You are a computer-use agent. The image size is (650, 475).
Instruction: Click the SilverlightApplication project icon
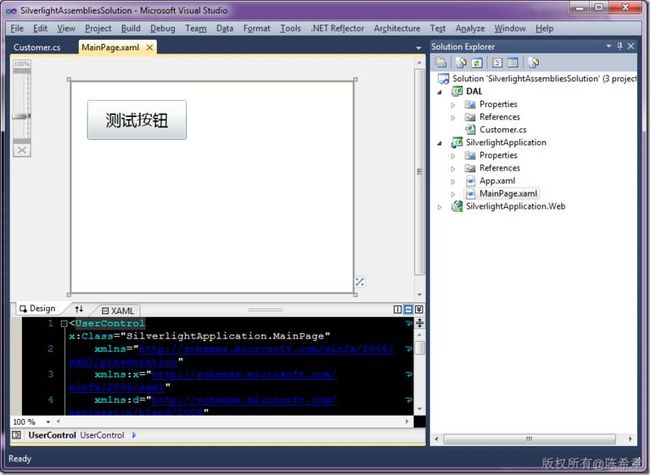pos(457,142)
